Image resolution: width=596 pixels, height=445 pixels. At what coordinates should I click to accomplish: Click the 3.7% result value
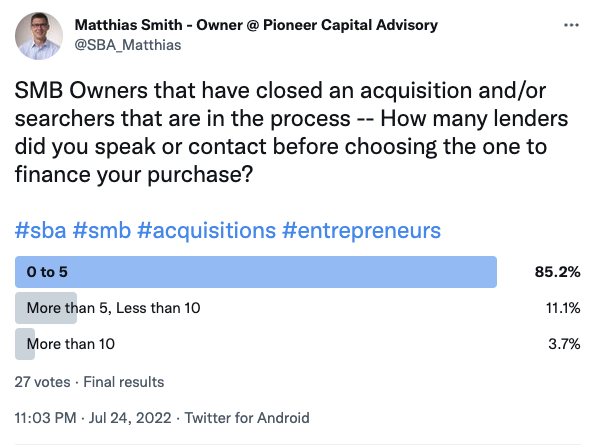tap(564, 344)
